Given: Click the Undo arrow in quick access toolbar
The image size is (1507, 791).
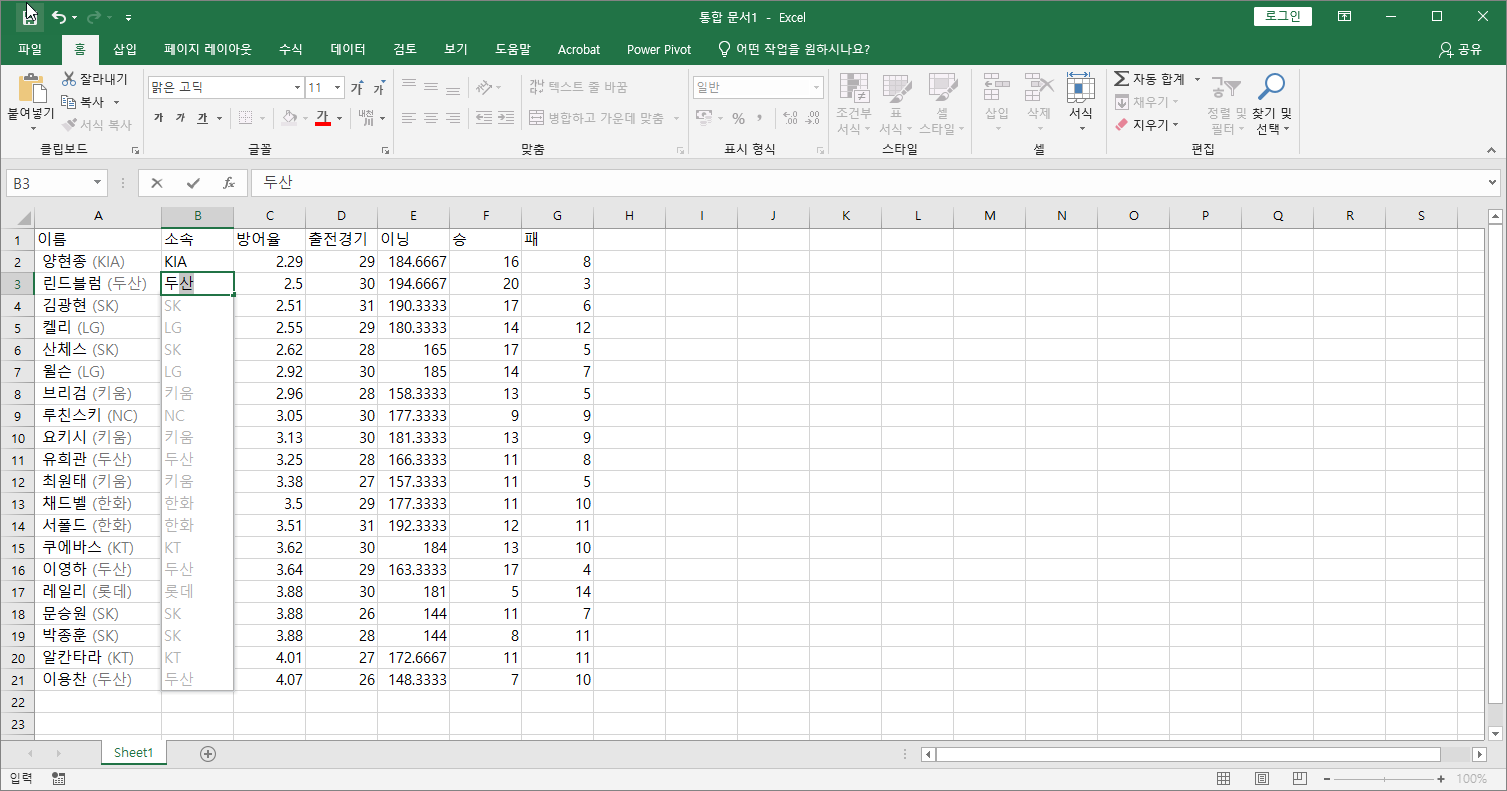Looking at the screenshot, I should (59, 17).
